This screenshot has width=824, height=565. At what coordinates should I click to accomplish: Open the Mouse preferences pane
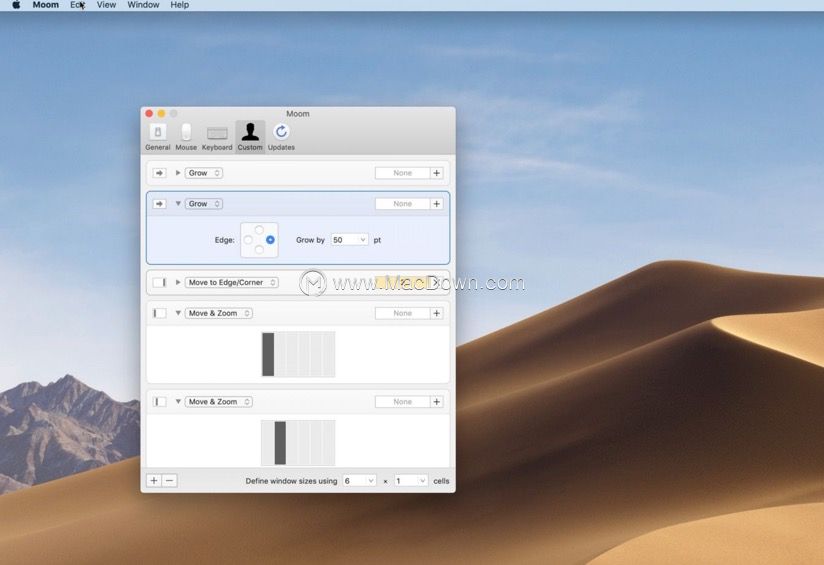point(186,137)
